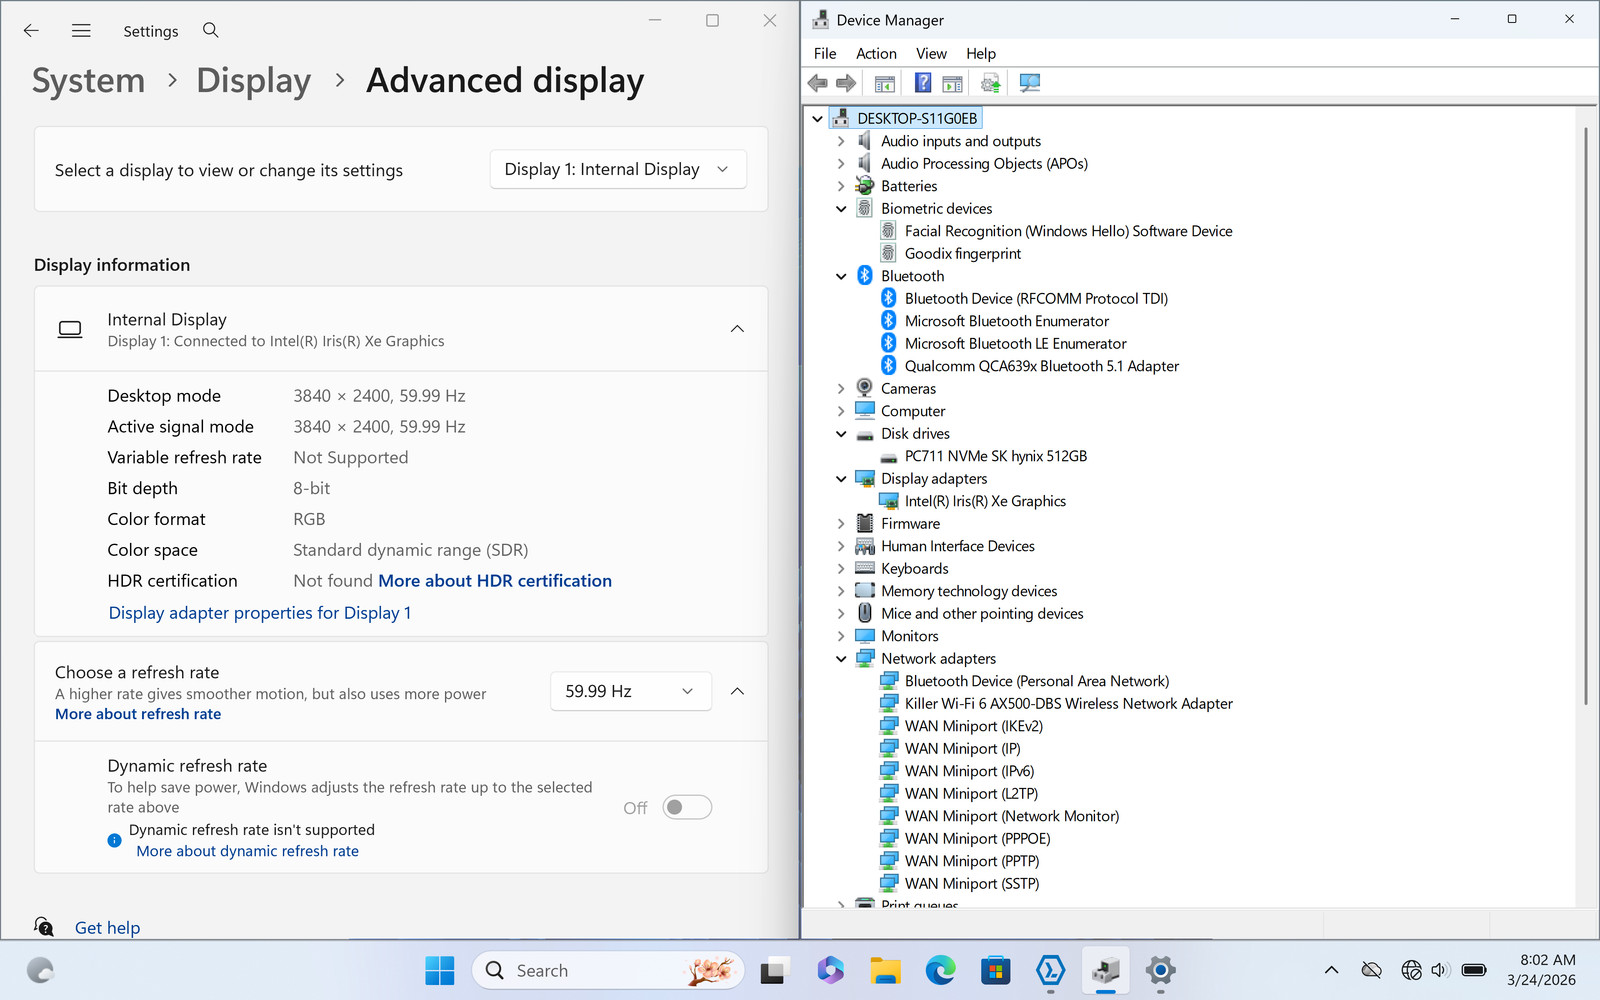The image size is (1600, 1000).
Task: Select Microsoft Bluetooth LE Enumerator
Action: (x=1016, y=344)
